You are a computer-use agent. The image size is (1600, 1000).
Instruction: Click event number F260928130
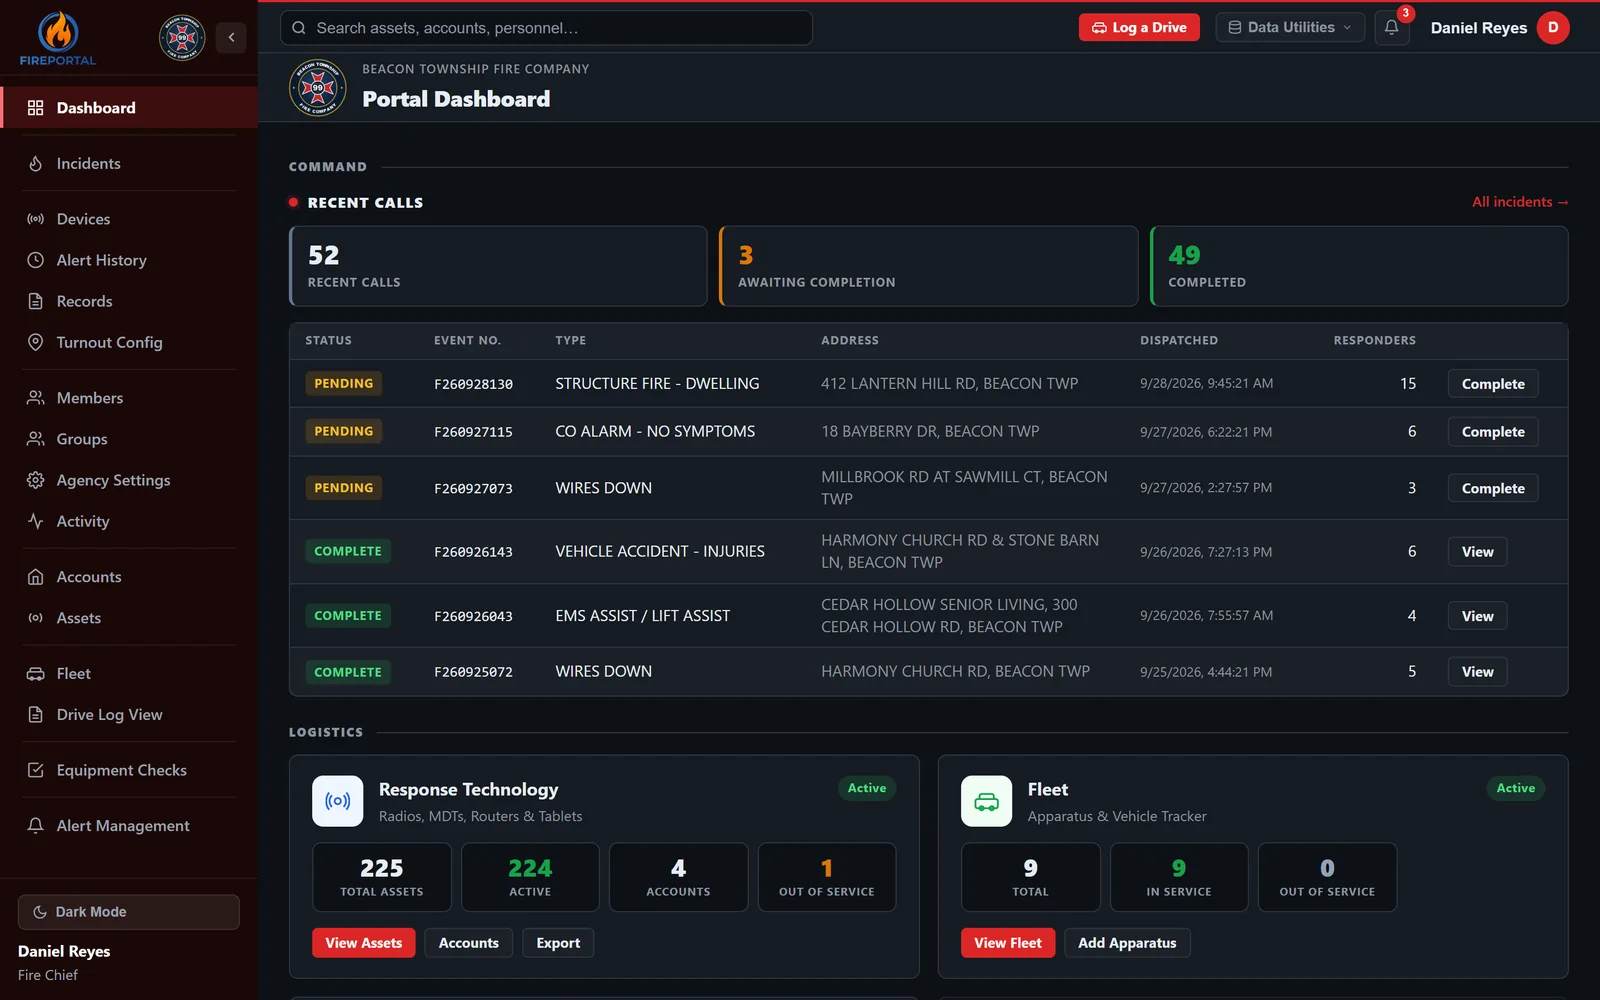pyautogui.click(x=473, y=384)
